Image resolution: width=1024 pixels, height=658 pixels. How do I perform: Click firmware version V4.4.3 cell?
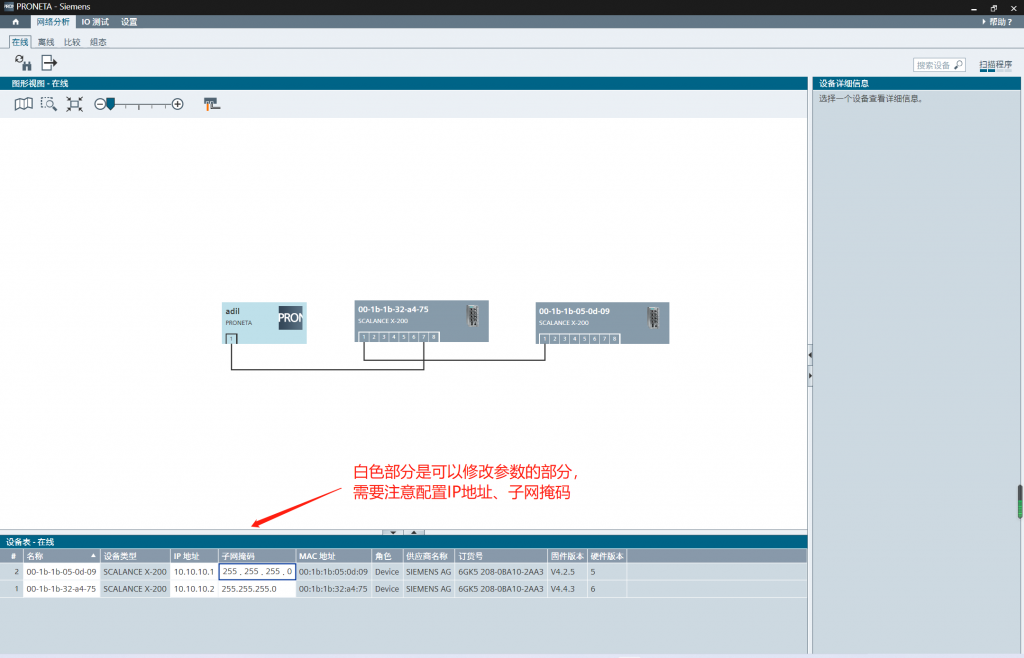tap(567, 589)
